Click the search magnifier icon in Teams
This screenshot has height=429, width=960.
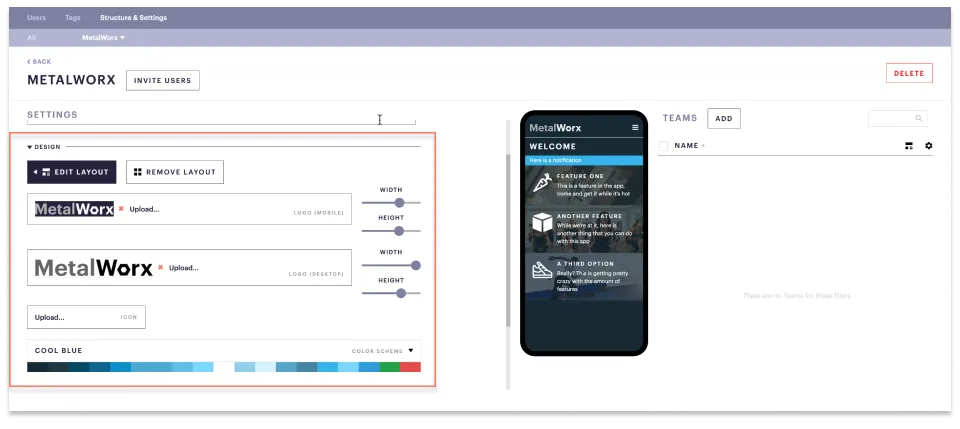918,118
